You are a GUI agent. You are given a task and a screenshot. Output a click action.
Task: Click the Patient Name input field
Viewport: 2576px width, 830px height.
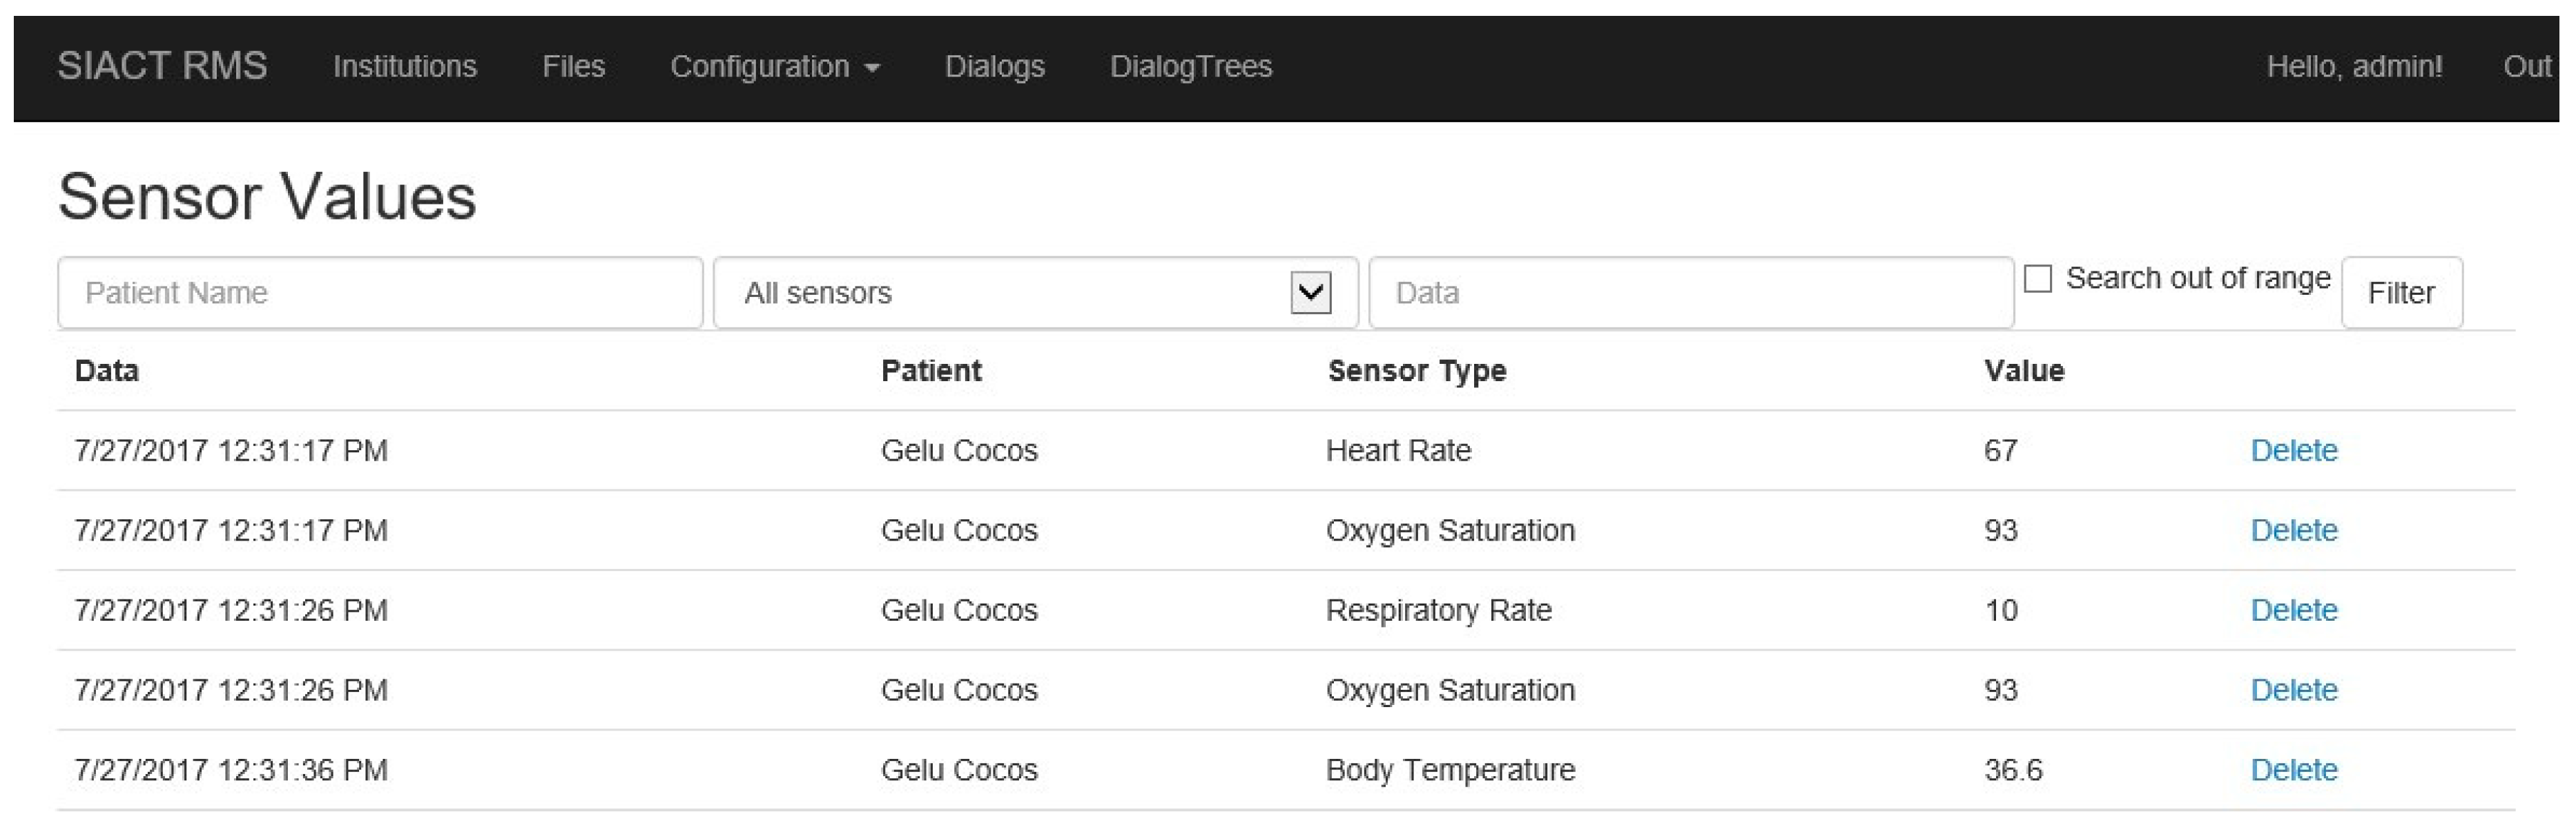pyautogui.click(x=380, y=292)
